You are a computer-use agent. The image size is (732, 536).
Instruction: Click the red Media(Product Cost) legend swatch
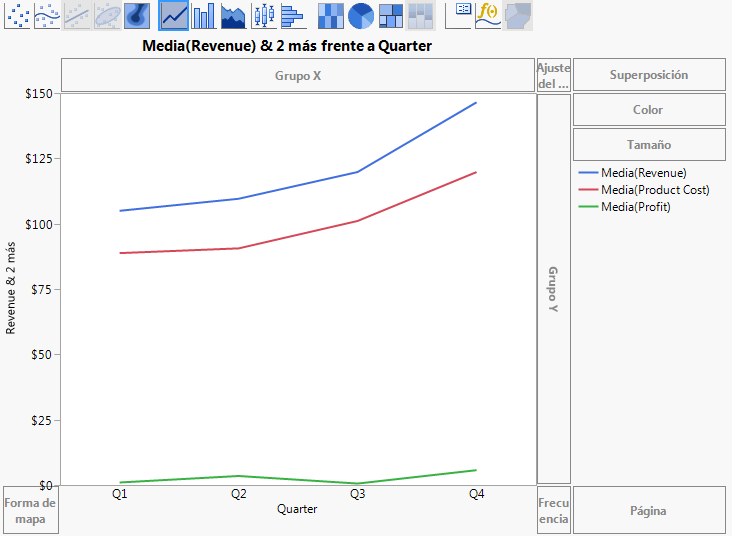click(588, 190)
